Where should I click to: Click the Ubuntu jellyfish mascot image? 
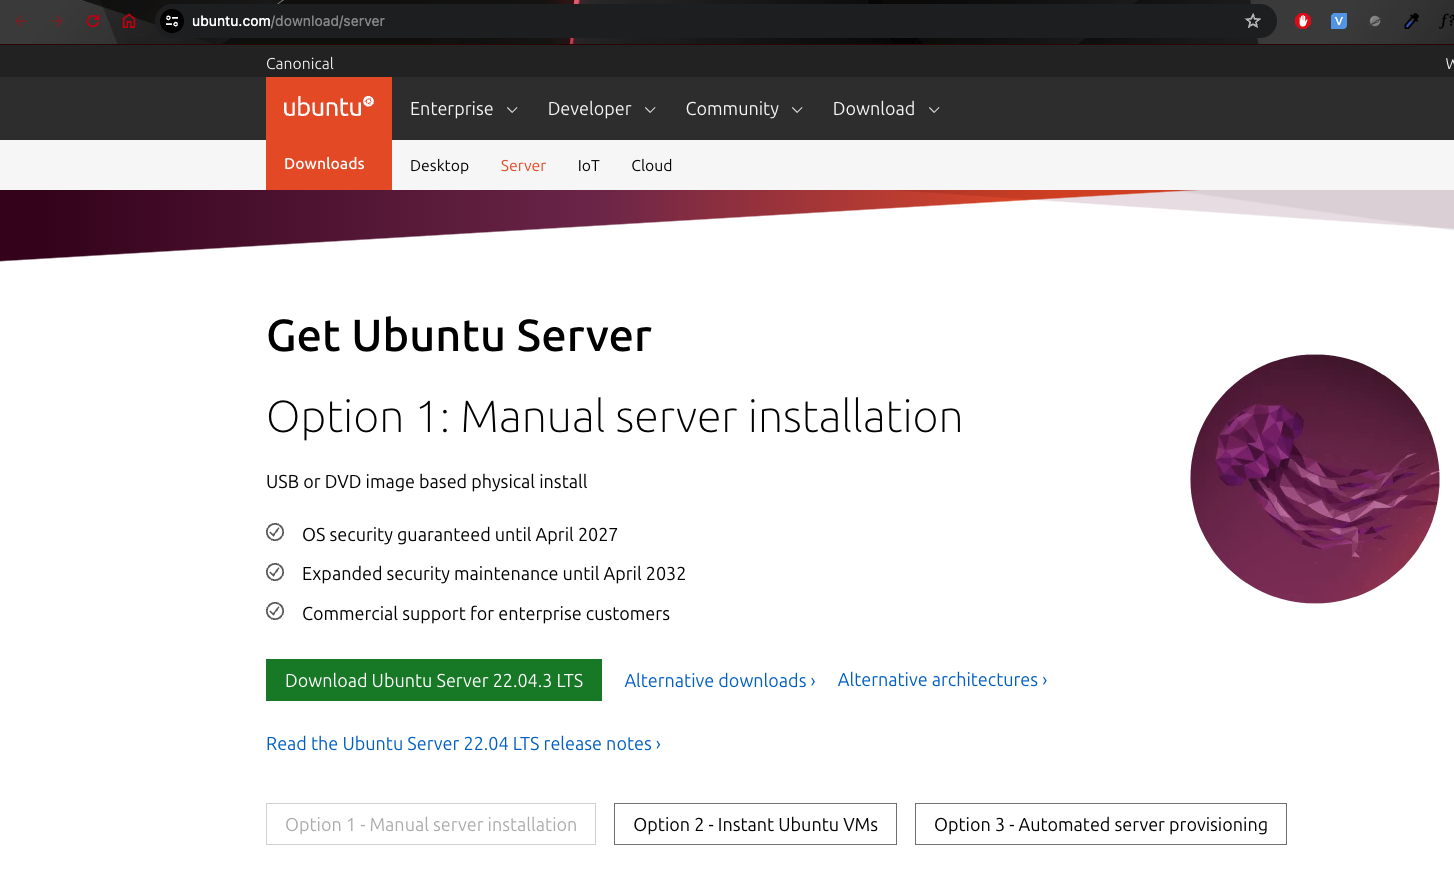click(x=1315, y=479)
